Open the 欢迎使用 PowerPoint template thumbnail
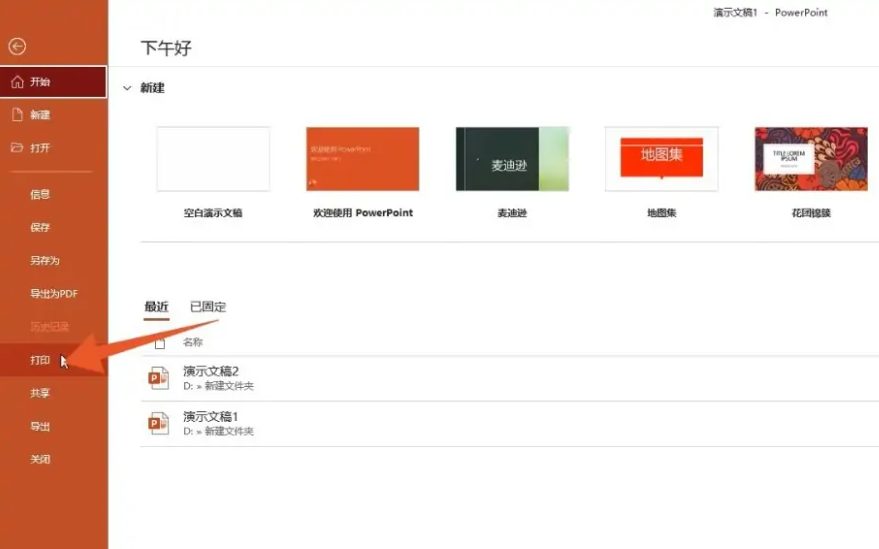The image size is (879, 549). [x=363, y=159]
